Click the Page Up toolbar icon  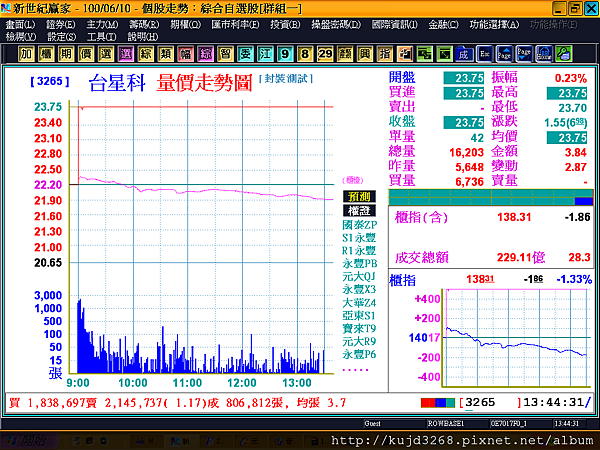tap(504, 54)
